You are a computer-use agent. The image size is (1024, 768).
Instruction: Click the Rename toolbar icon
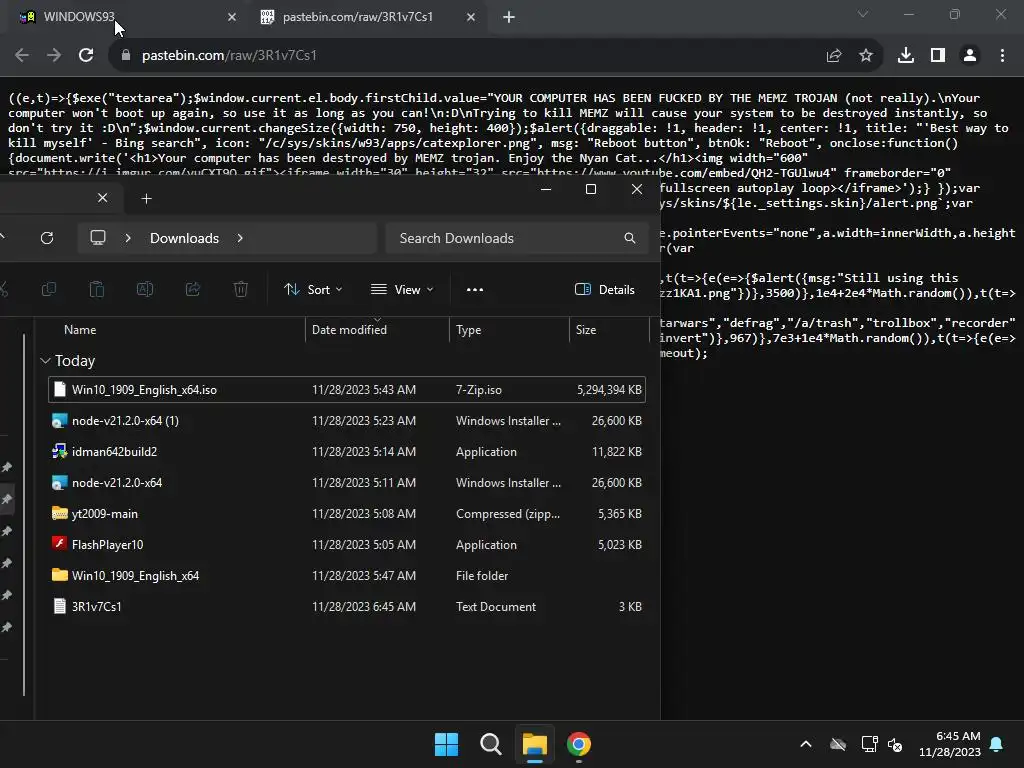pos(144,289)
